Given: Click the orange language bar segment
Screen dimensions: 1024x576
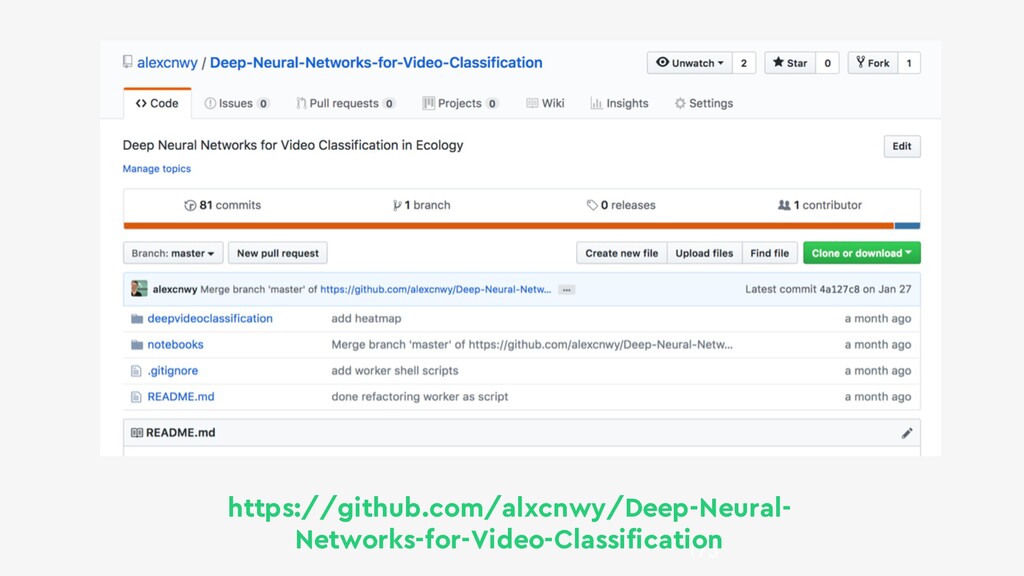Looking at the screenshot, I should [509, 226].
